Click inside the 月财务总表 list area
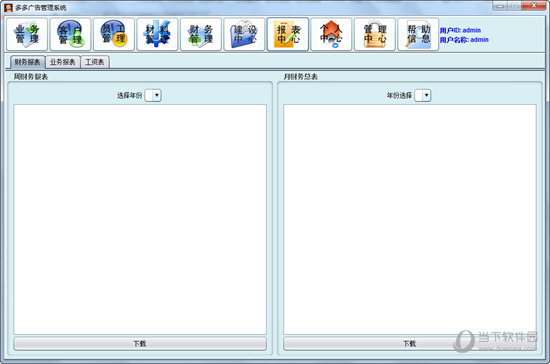This screenshot has height=364, width=550. [410, 219]
